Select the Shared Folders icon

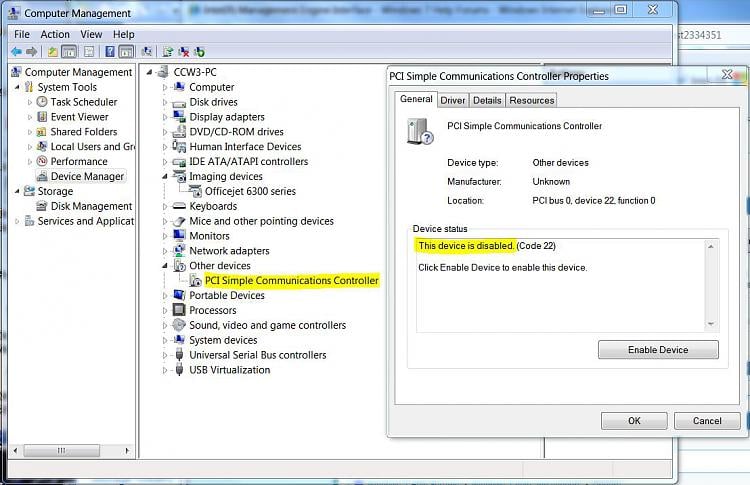point(42,132)
